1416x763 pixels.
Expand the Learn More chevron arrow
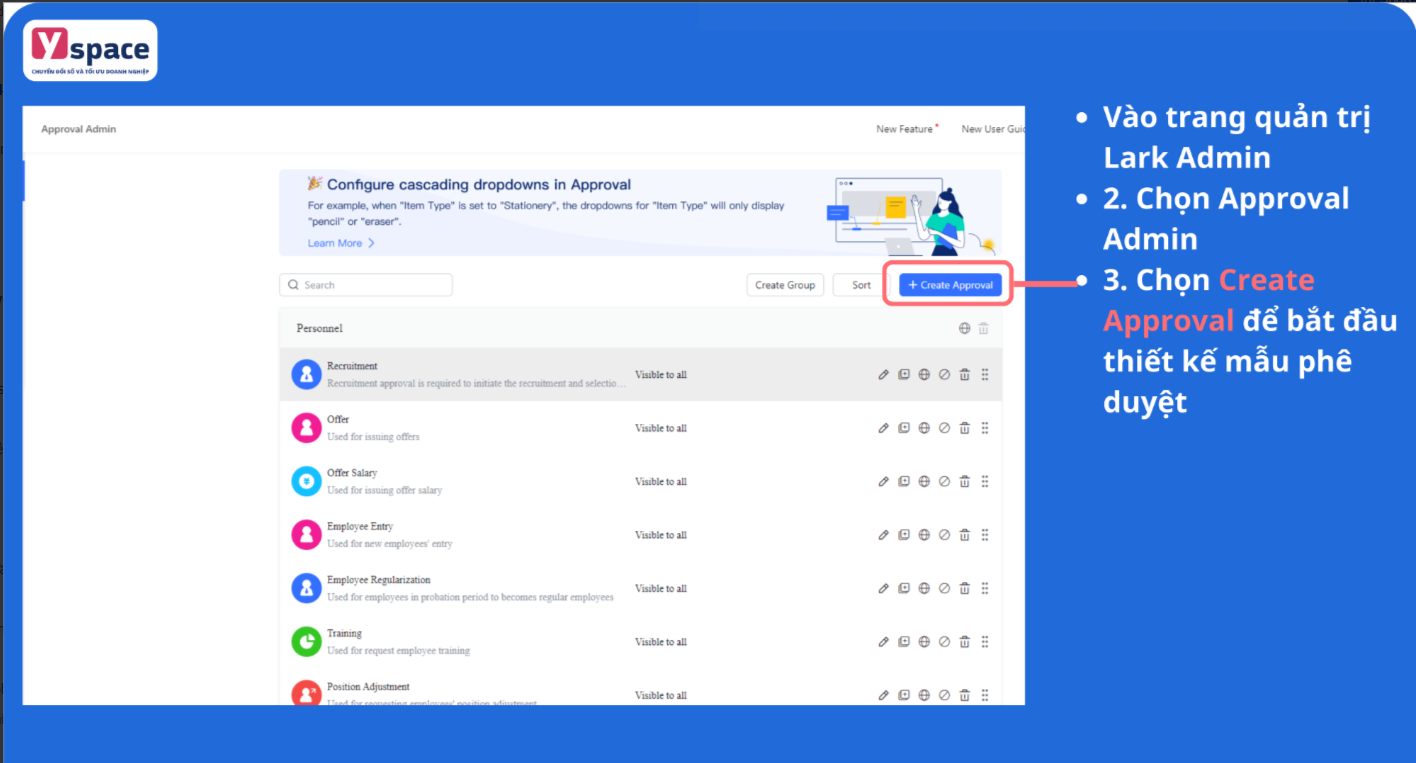371,243
